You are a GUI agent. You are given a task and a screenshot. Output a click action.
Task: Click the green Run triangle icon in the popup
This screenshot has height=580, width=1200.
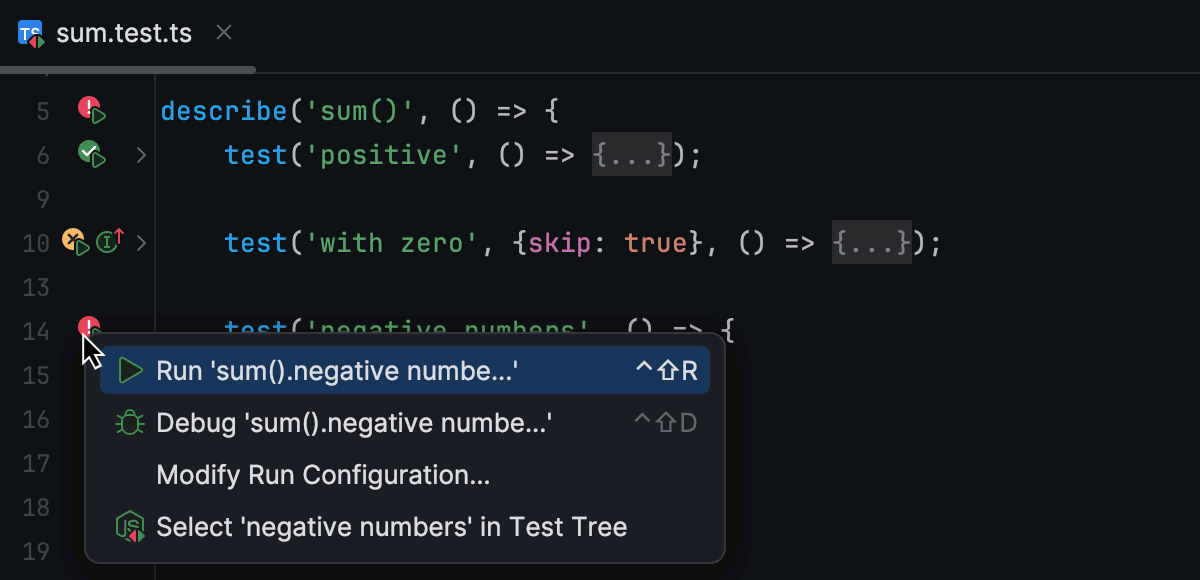(130, 371)
